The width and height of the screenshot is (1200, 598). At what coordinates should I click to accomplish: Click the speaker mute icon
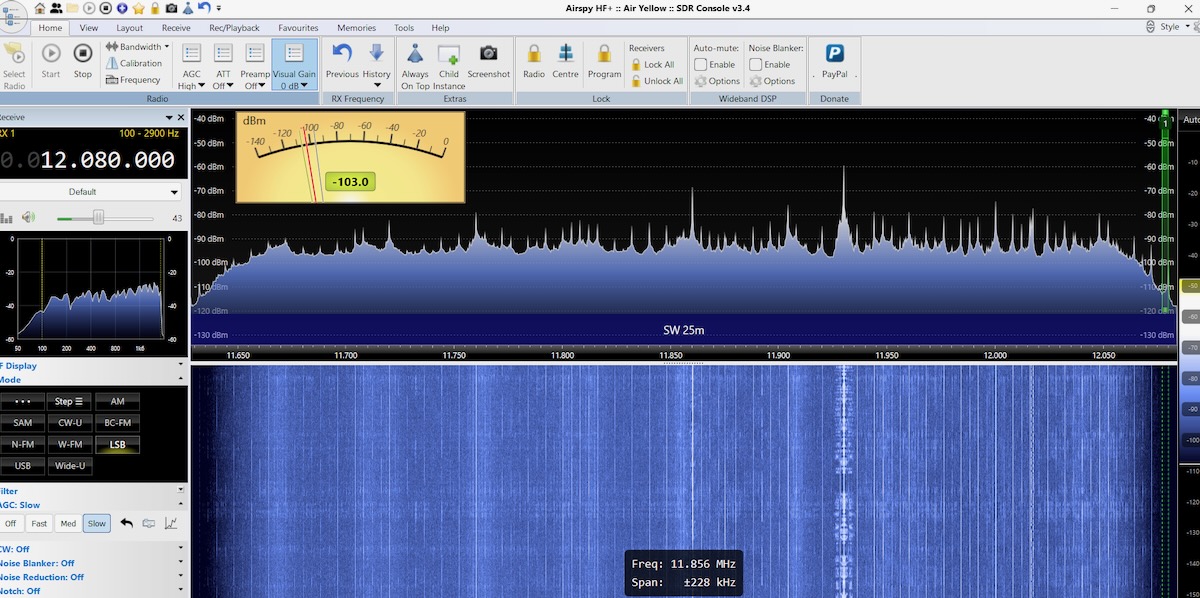pyautogui.click(x=28, y=218)
